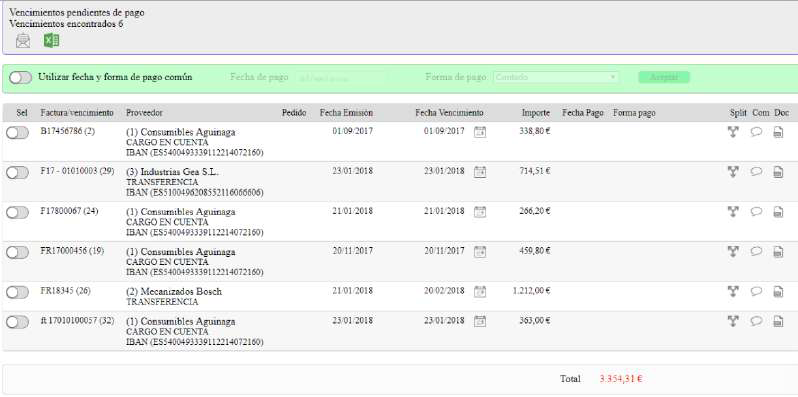Enable common payment date and method switch

pyautogui.click(x=20, y=77)
